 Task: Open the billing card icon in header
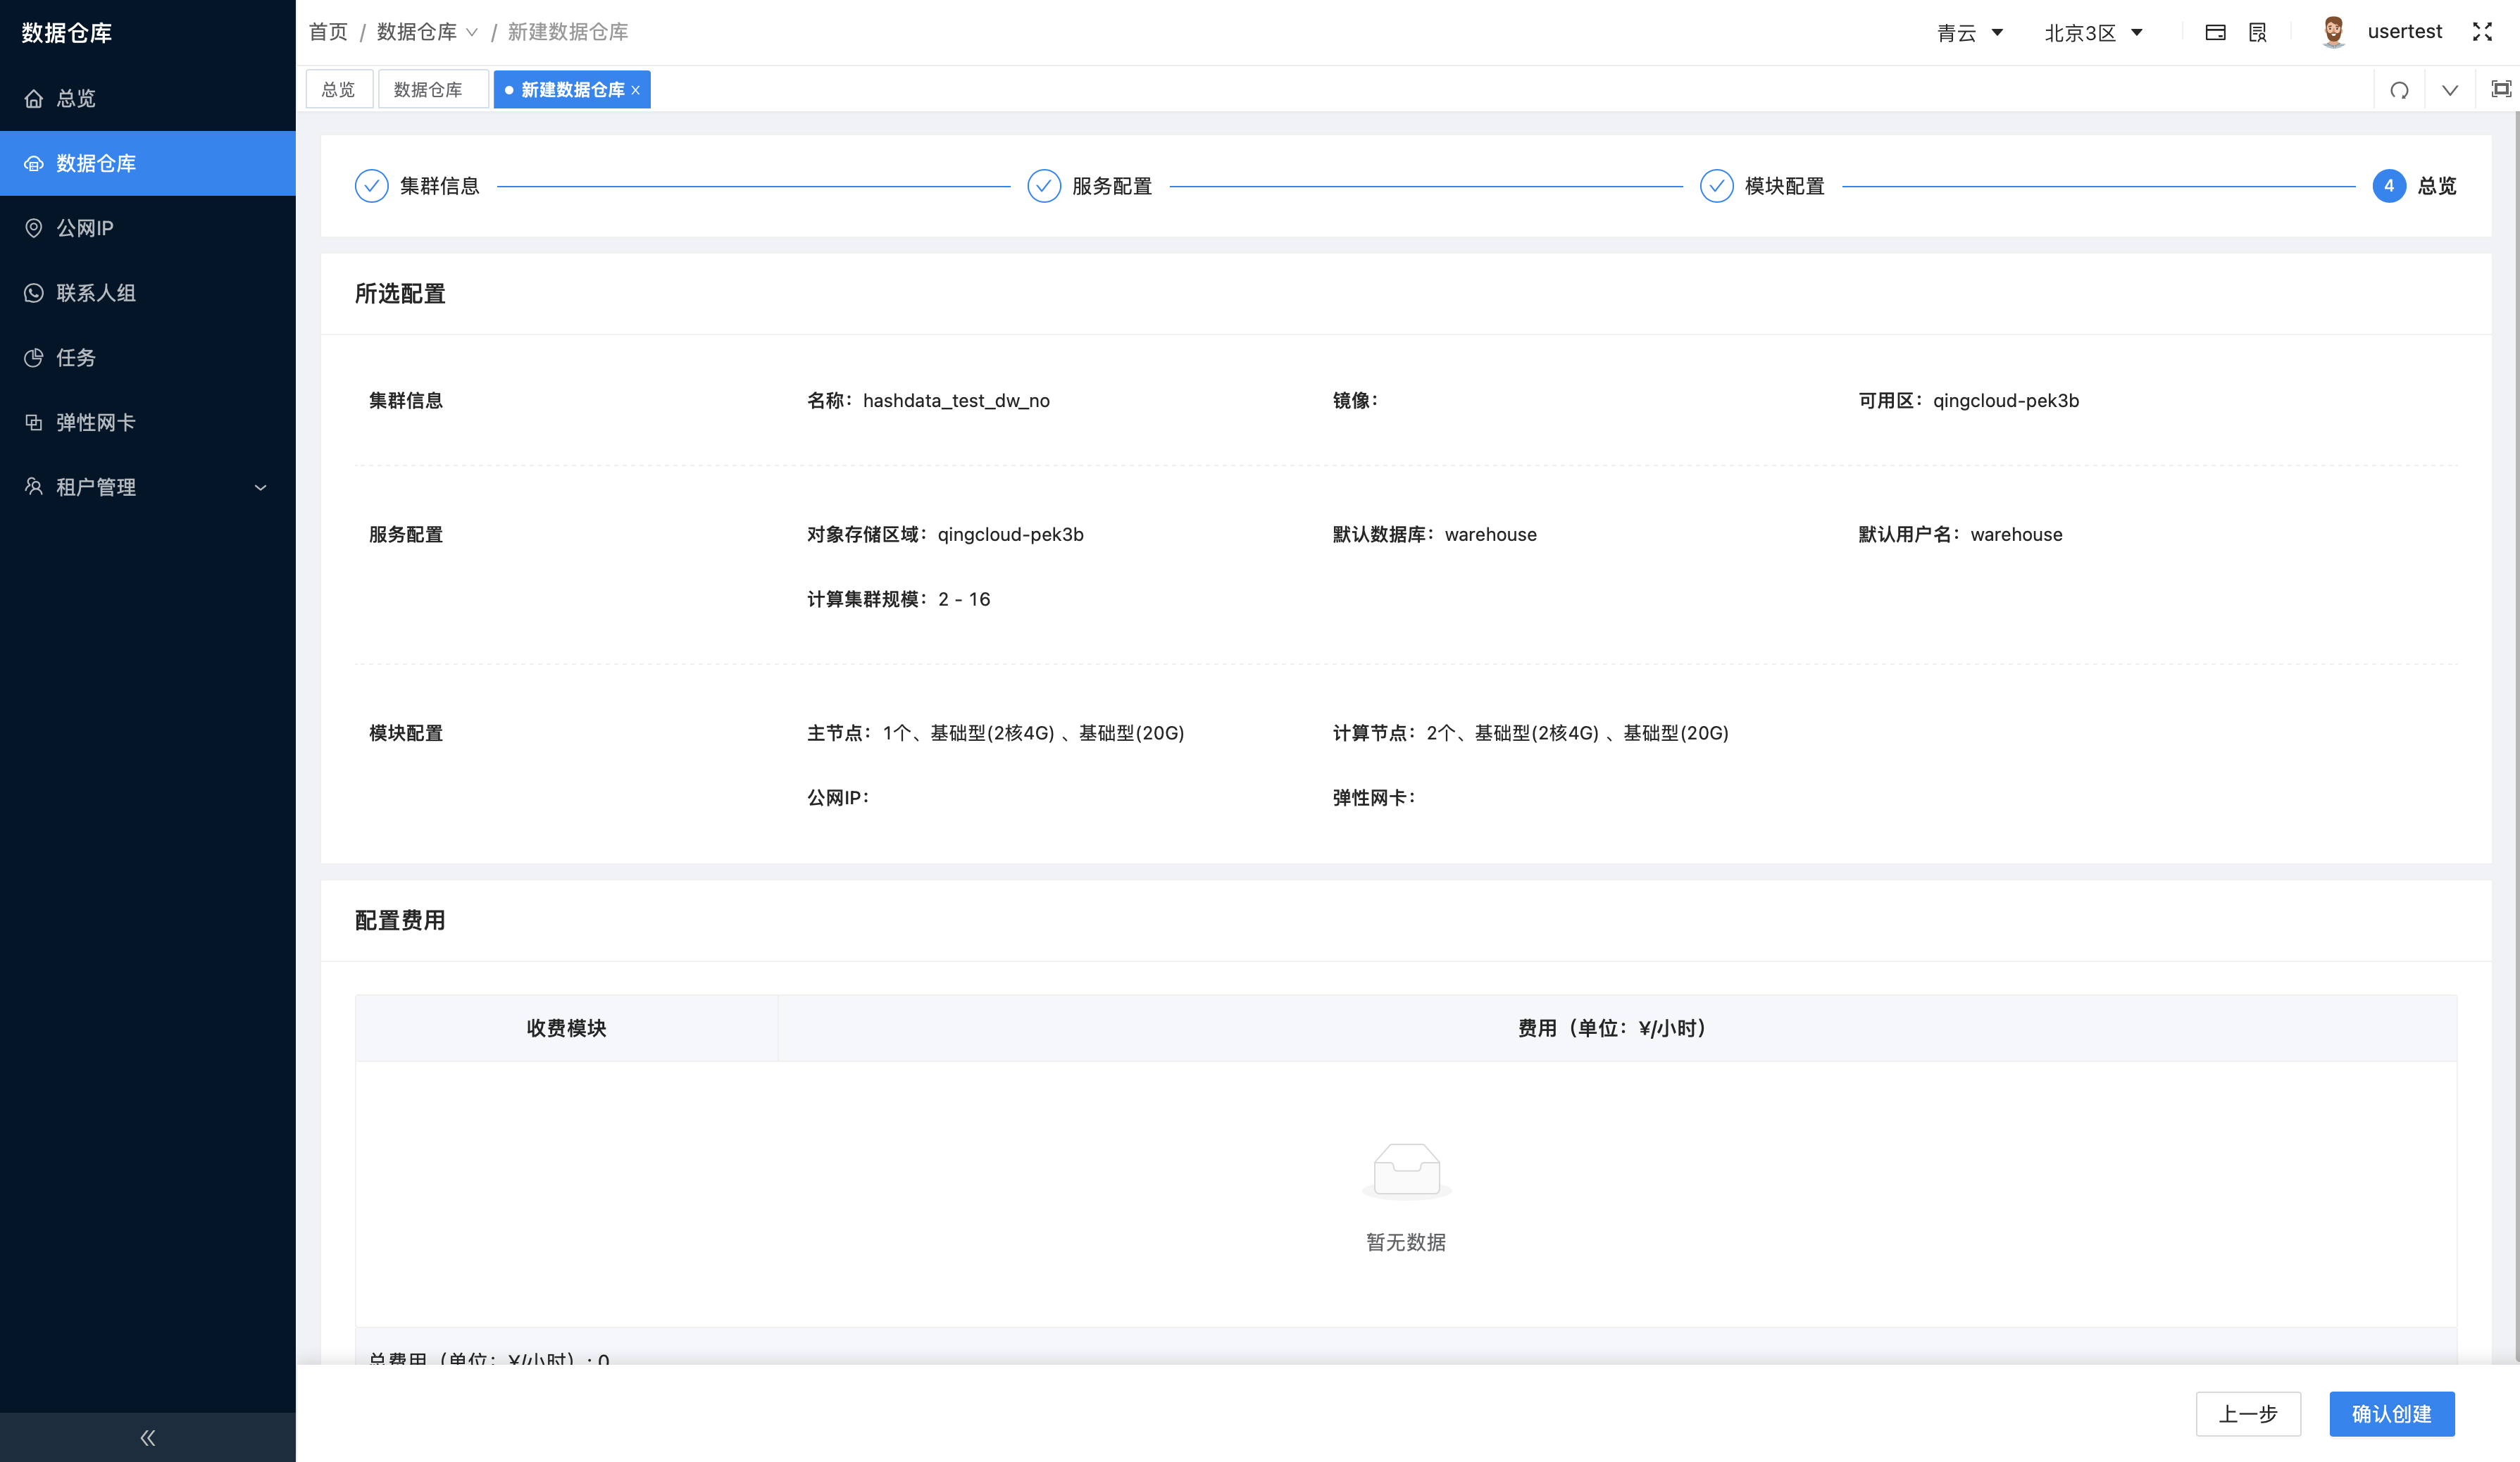point(2215,32)
